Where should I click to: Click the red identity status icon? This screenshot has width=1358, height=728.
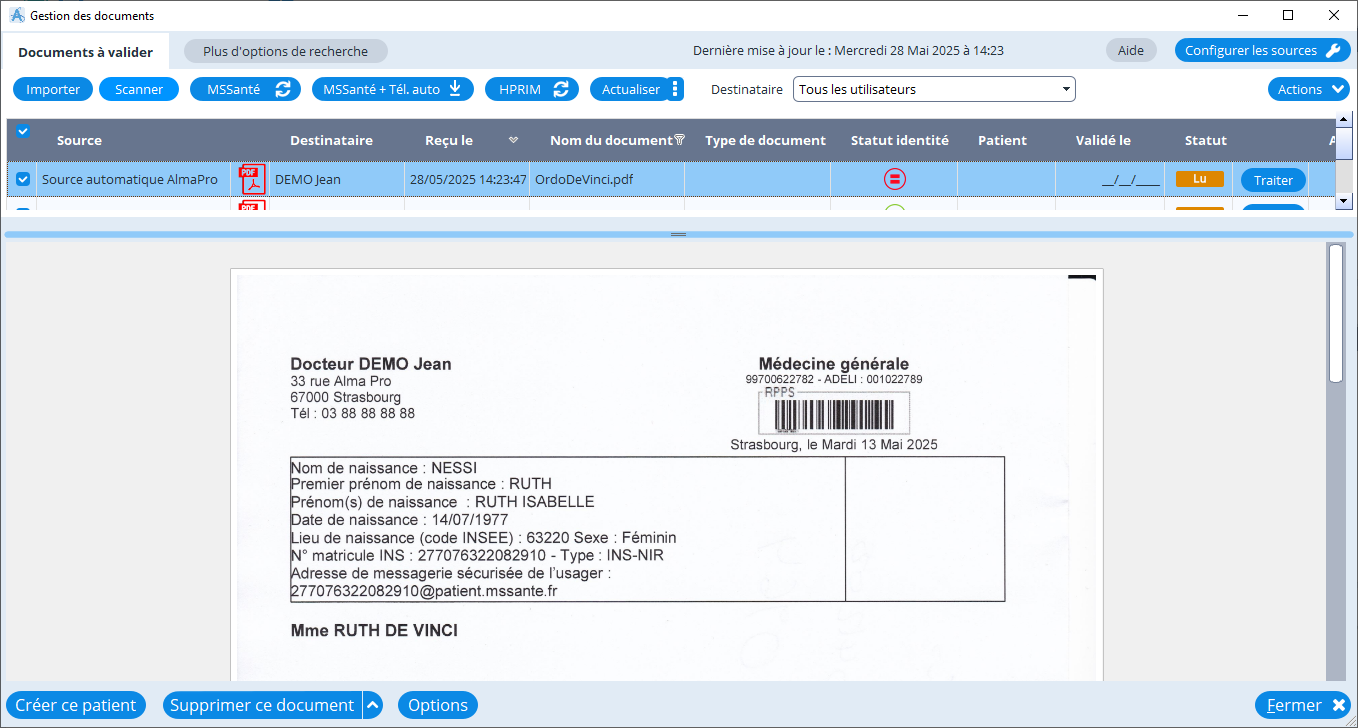pos(894,180)
